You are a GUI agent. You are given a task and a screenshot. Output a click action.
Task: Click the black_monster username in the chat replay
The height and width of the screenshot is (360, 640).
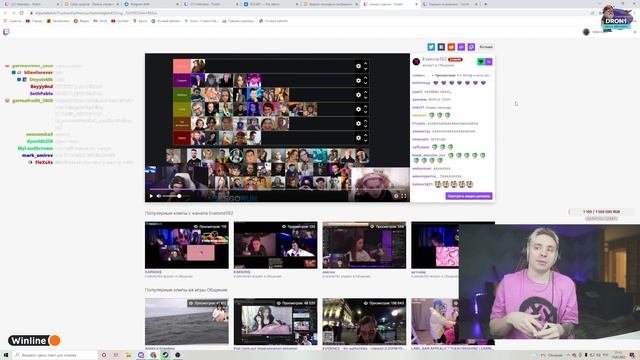pos(428,156)
